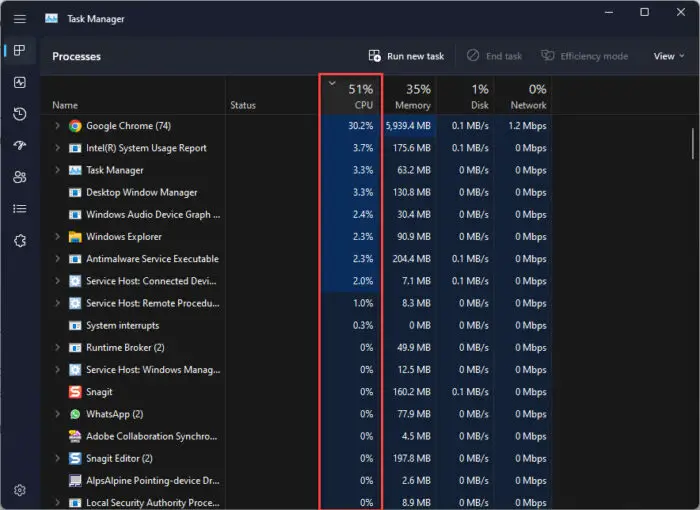Screen dimensions: 700x510
Task: Open the hamburger navigation menu
Action: click(20, 19)
